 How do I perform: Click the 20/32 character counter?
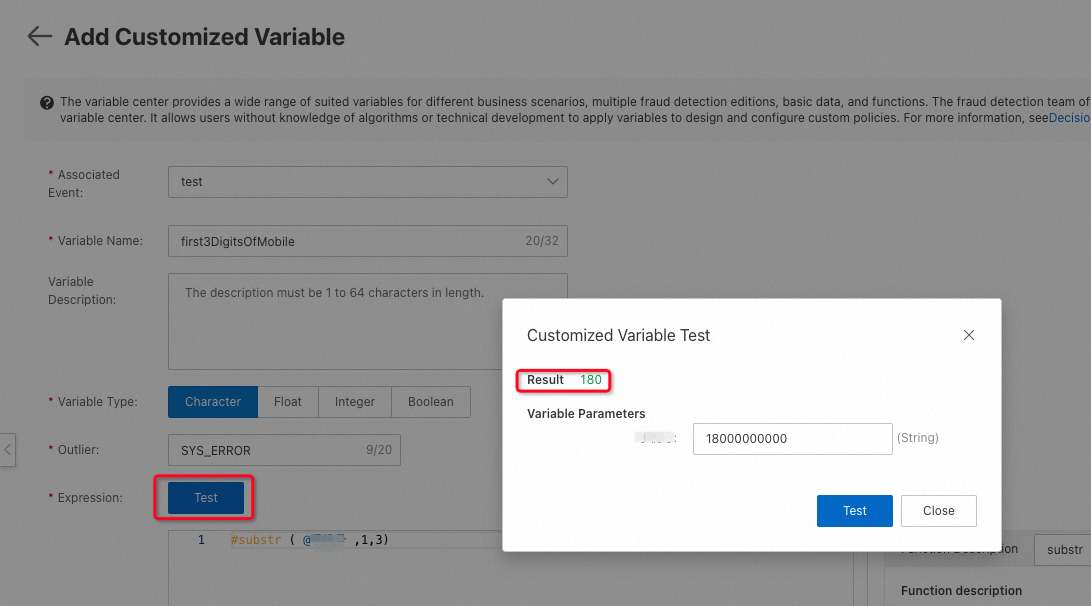[542, 241]
